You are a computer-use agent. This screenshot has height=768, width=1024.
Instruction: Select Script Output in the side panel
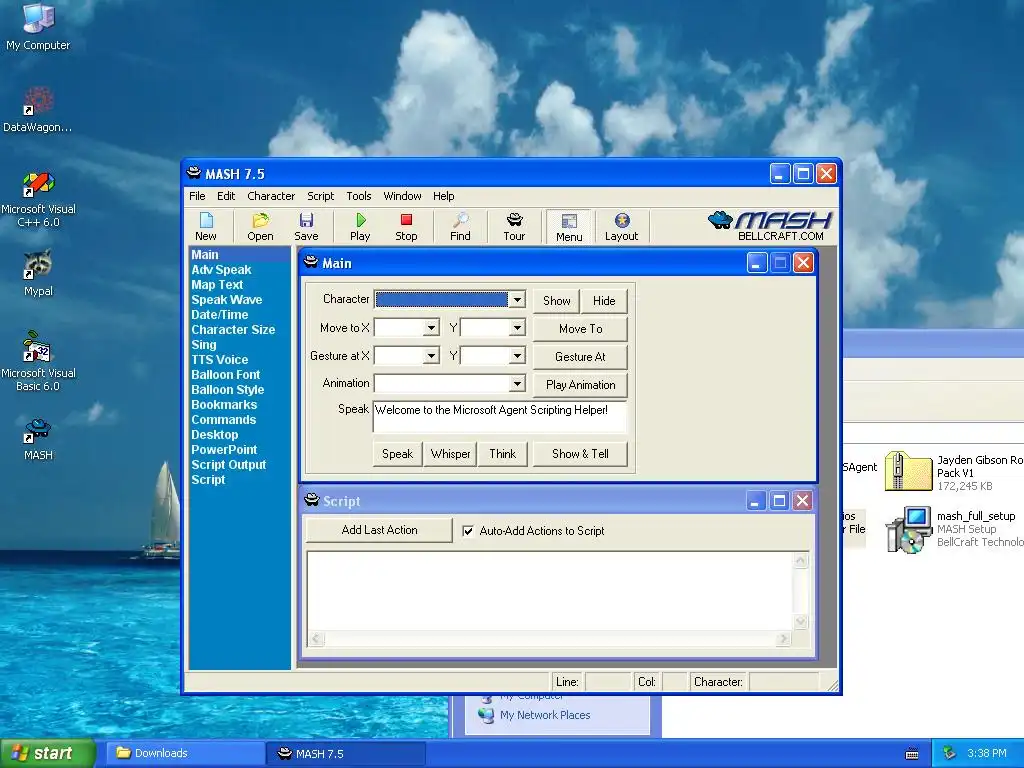point(229,465)
